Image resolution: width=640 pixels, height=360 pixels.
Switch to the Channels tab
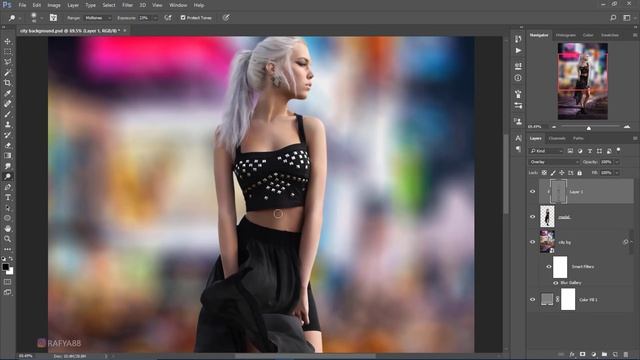click(x=557, y=138)
